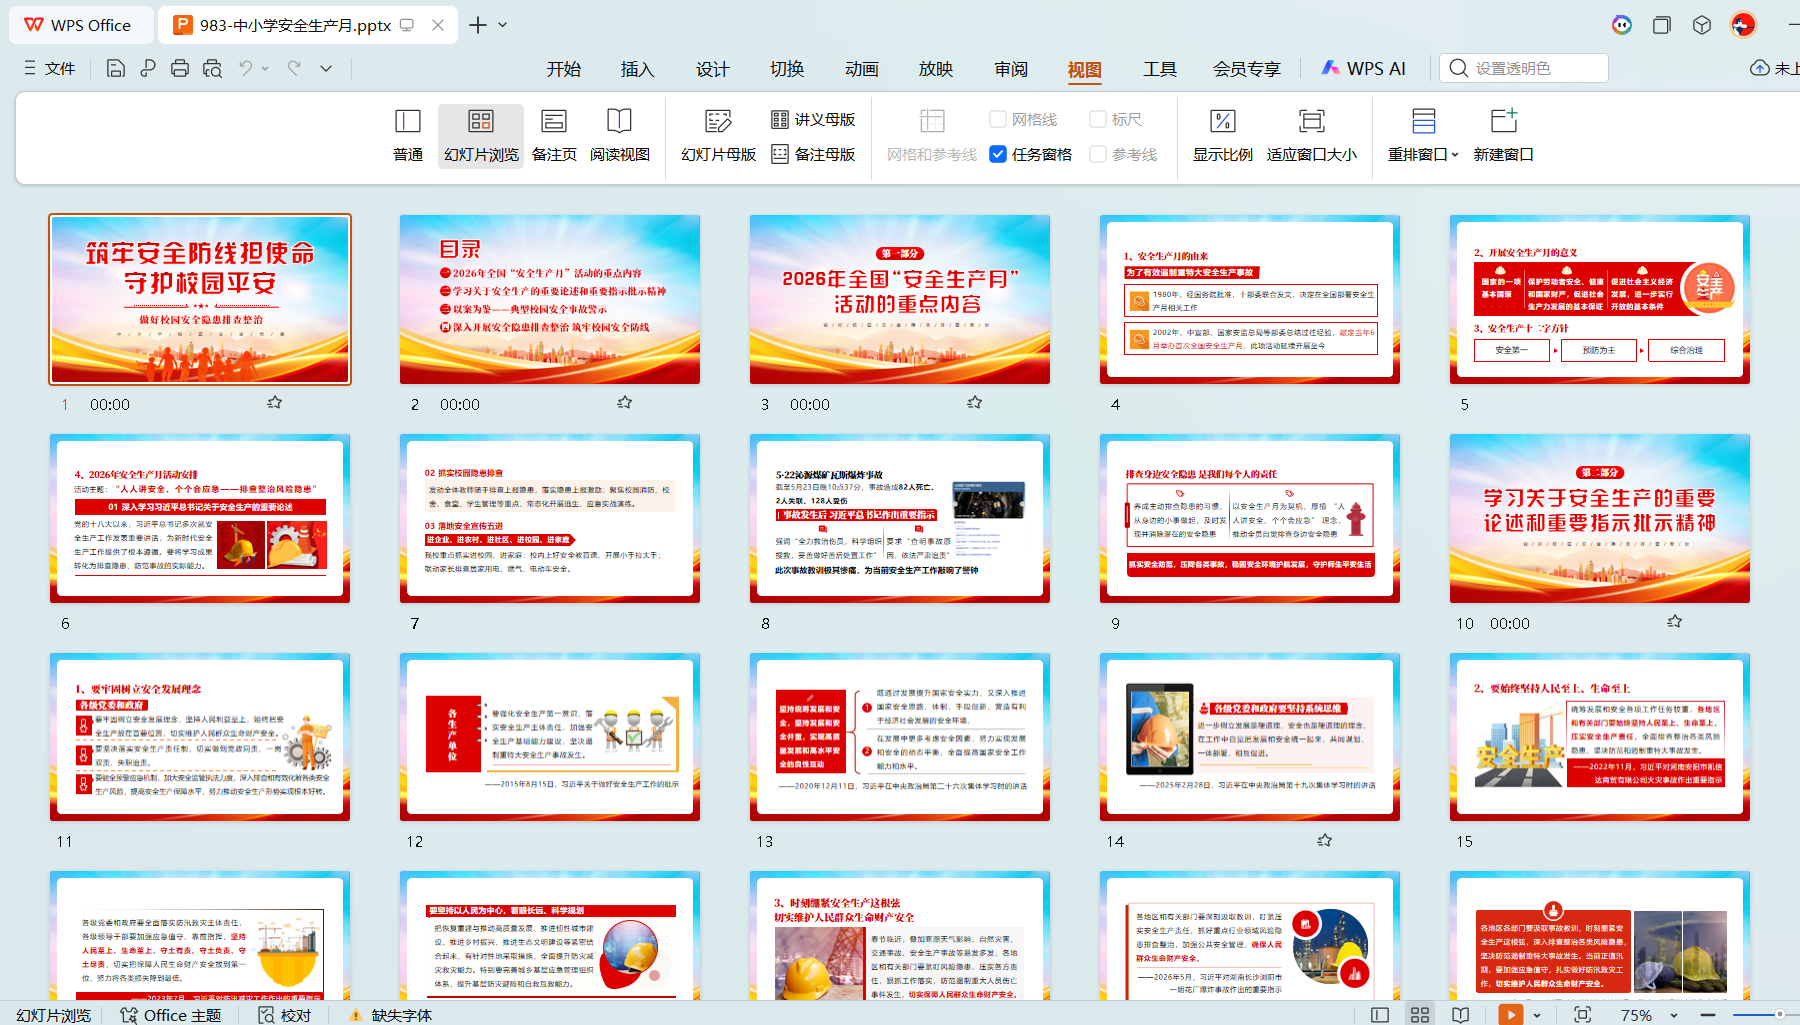Click the Print icon in quick toolbar

[180, 68]
